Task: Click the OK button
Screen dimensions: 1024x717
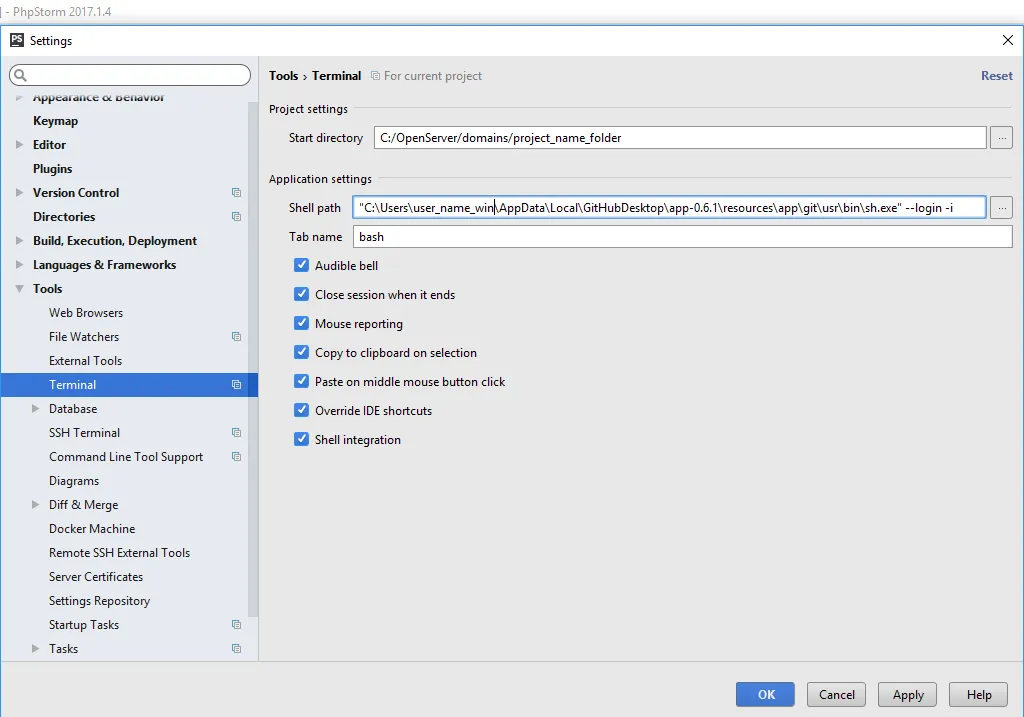Action: (x=765, y=694)
